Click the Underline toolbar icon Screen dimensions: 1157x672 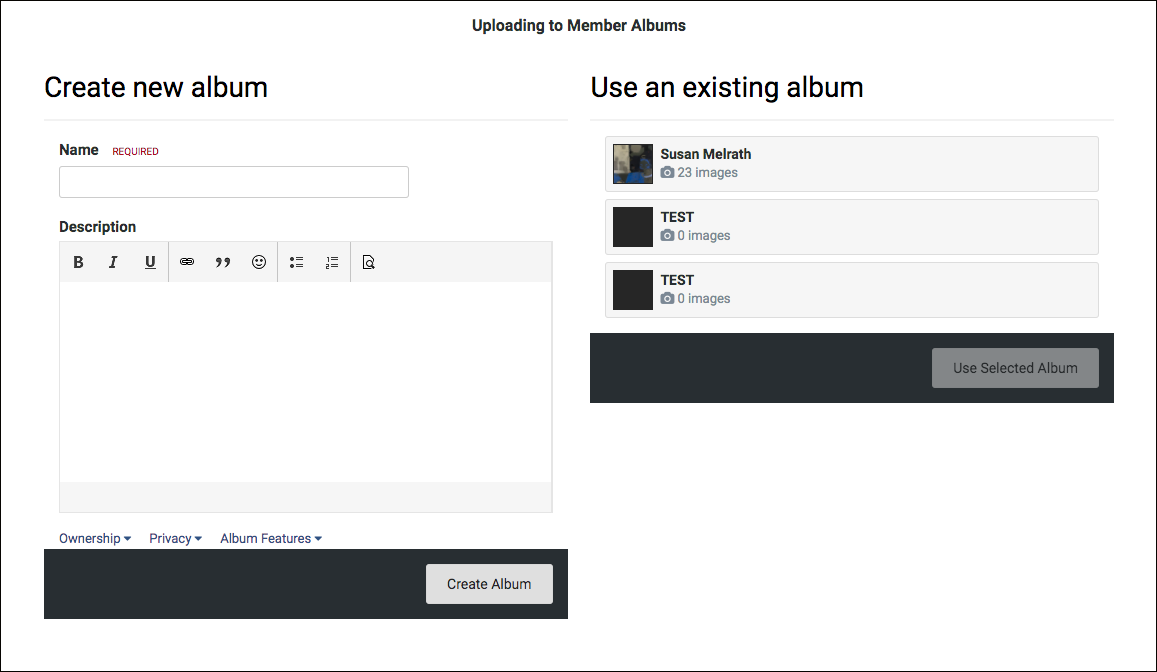[x=150, y=262]
